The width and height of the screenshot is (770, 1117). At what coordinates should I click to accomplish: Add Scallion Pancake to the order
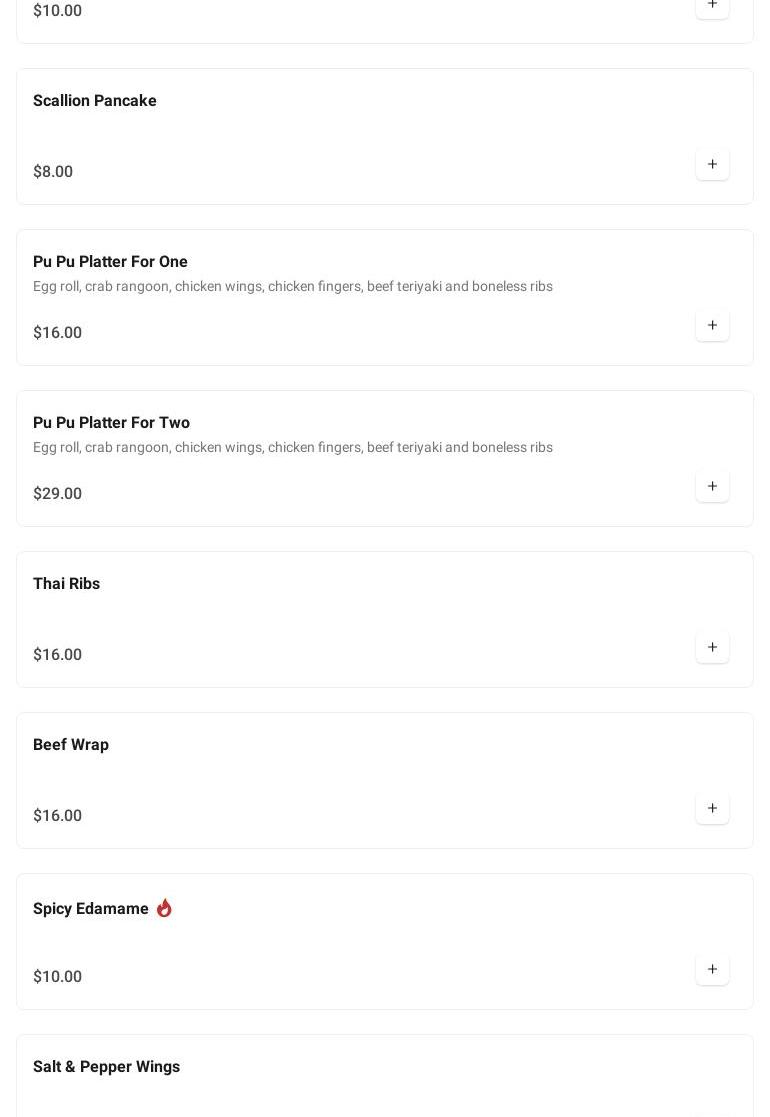point(712,164)
